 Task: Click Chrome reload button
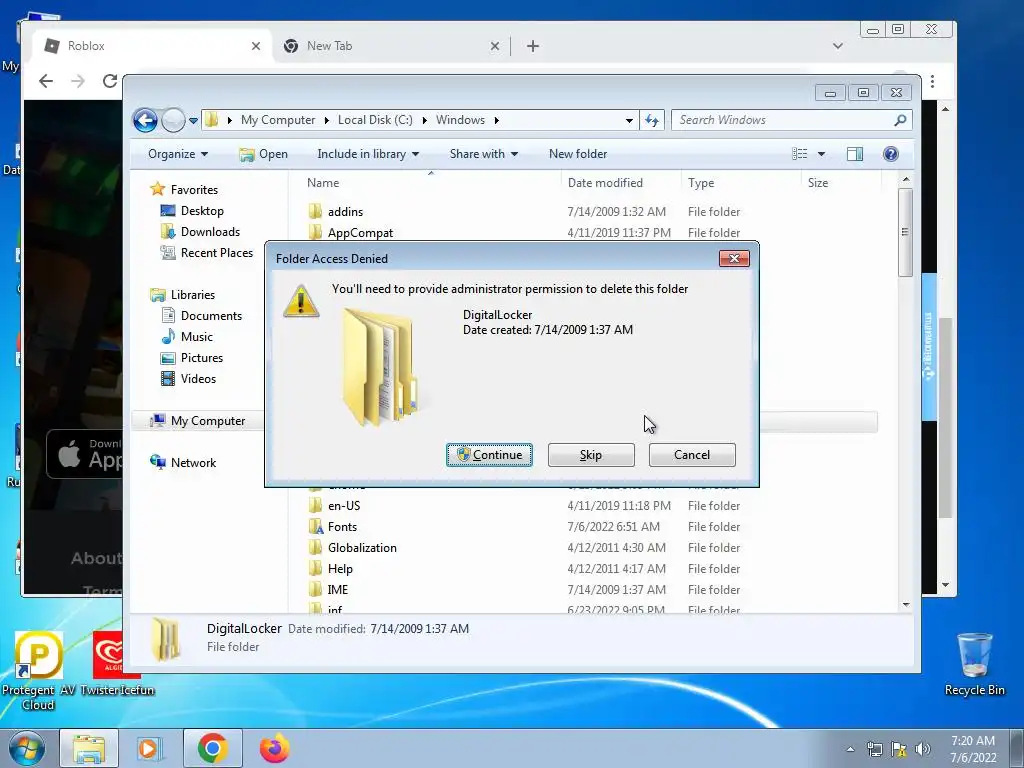[110, 81]
